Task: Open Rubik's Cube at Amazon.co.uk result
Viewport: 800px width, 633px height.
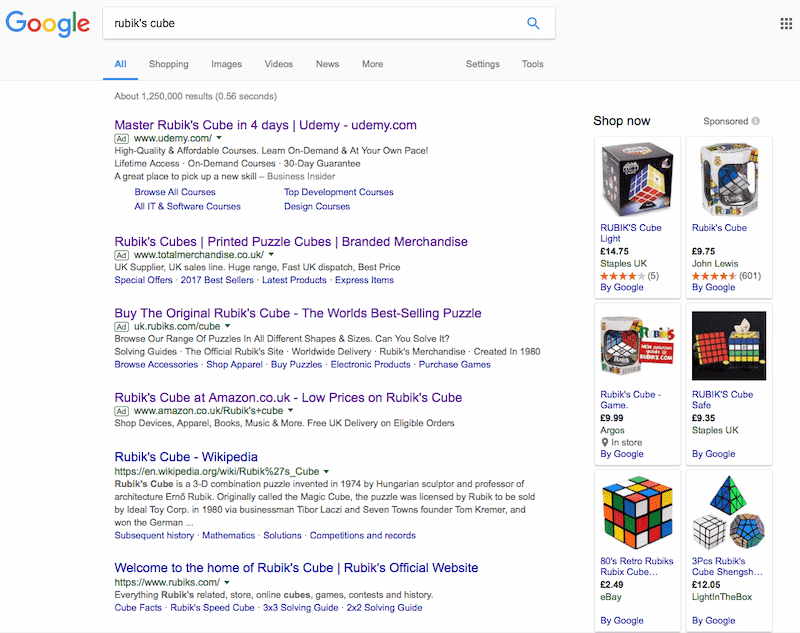Action: pos(288,397)
